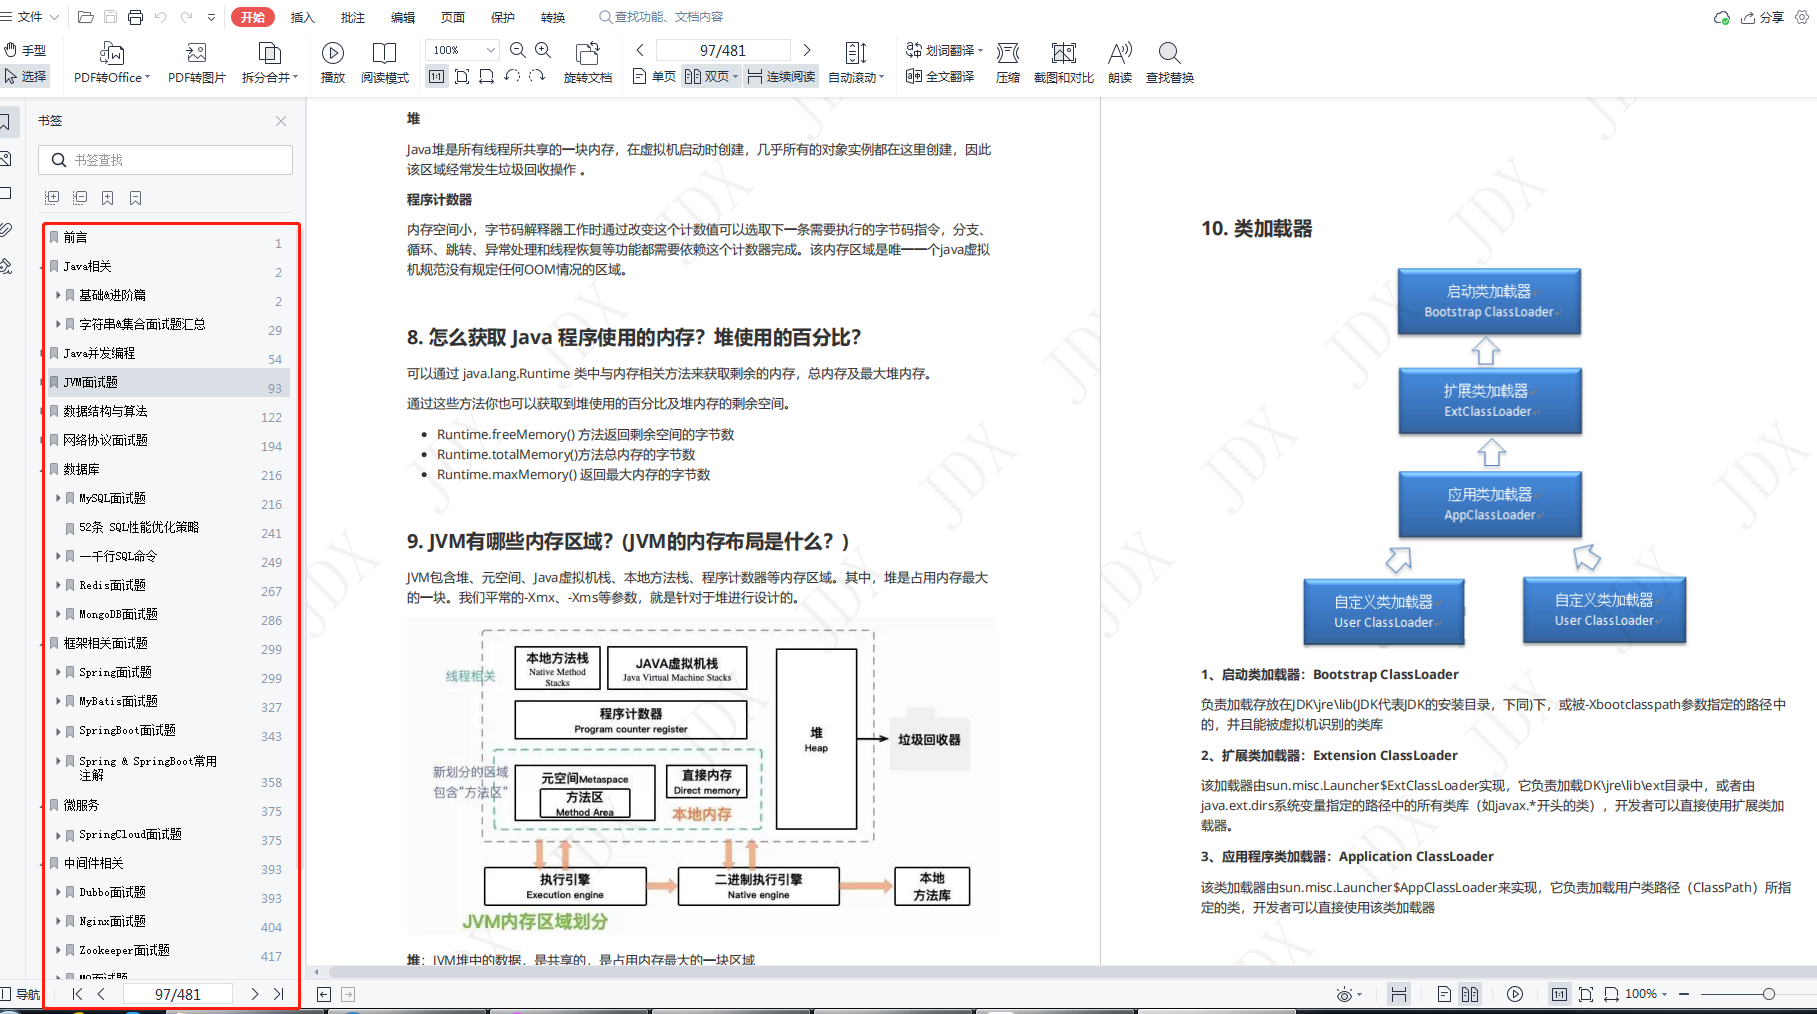The image size is (1817, 1014).
Task: Go to previous page with ribbon arrow
Action: 640,50
